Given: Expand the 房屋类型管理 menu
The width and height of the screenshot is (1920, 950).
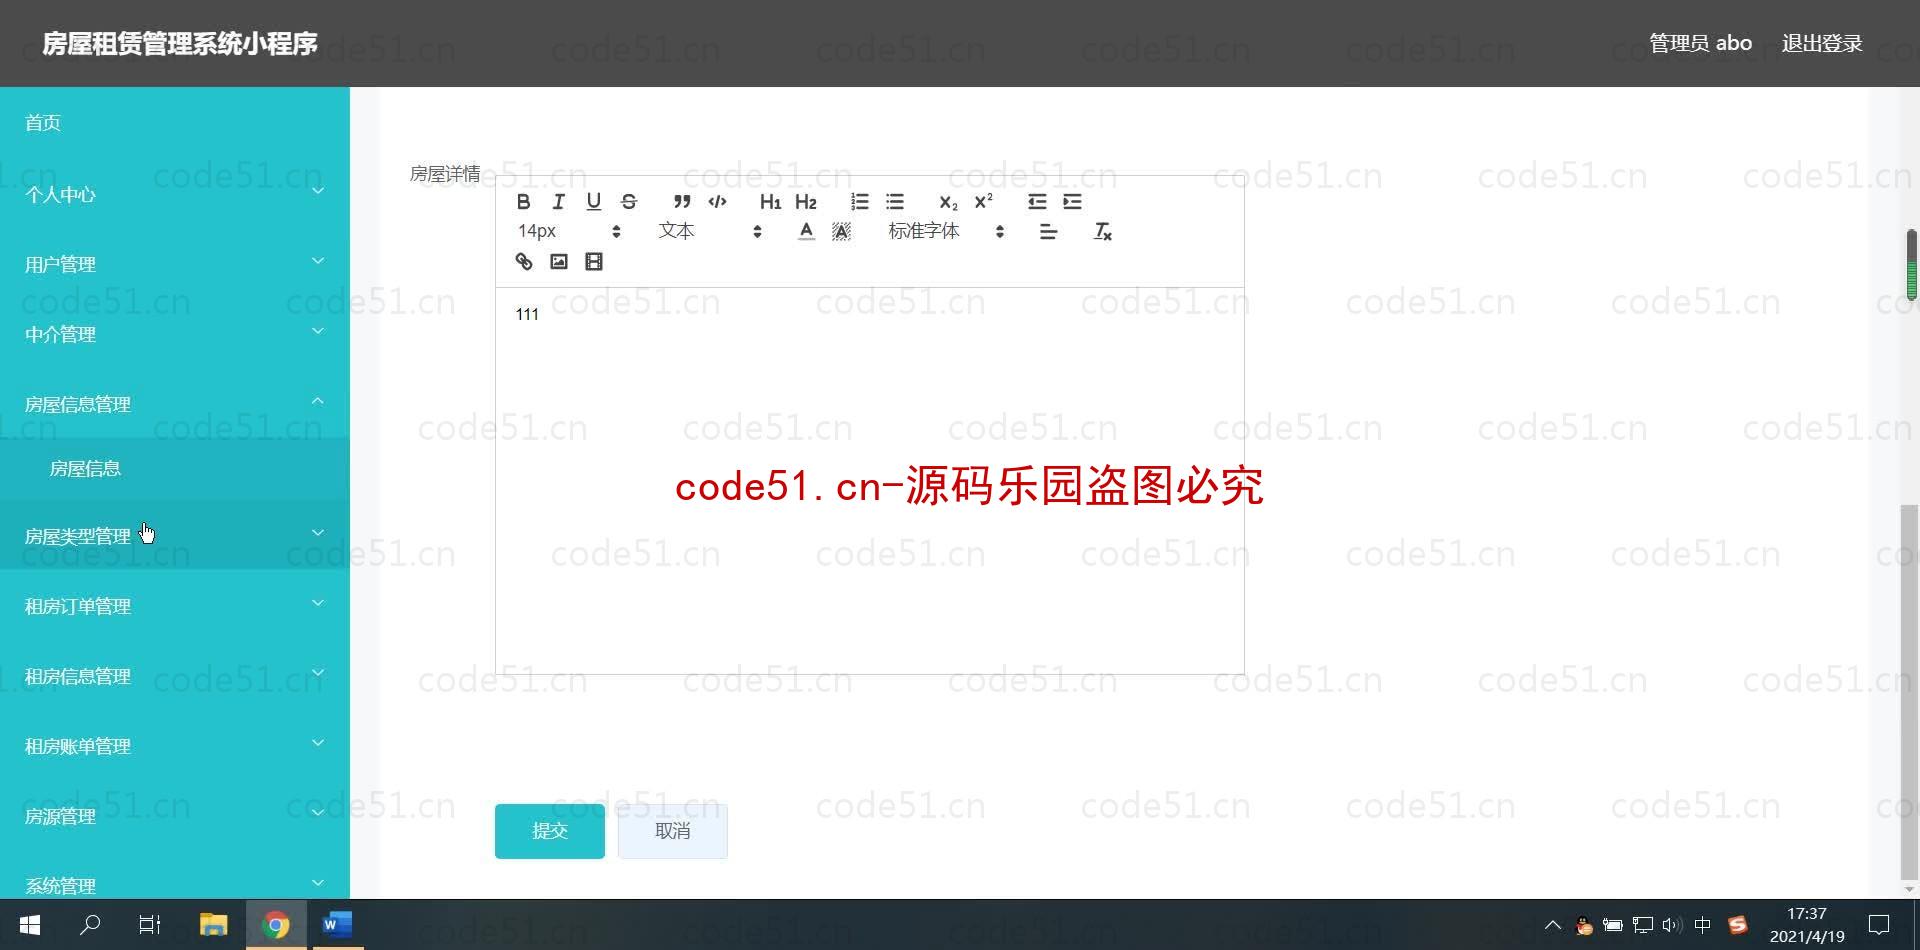Looking at the screenshot, I should [175, 536].
